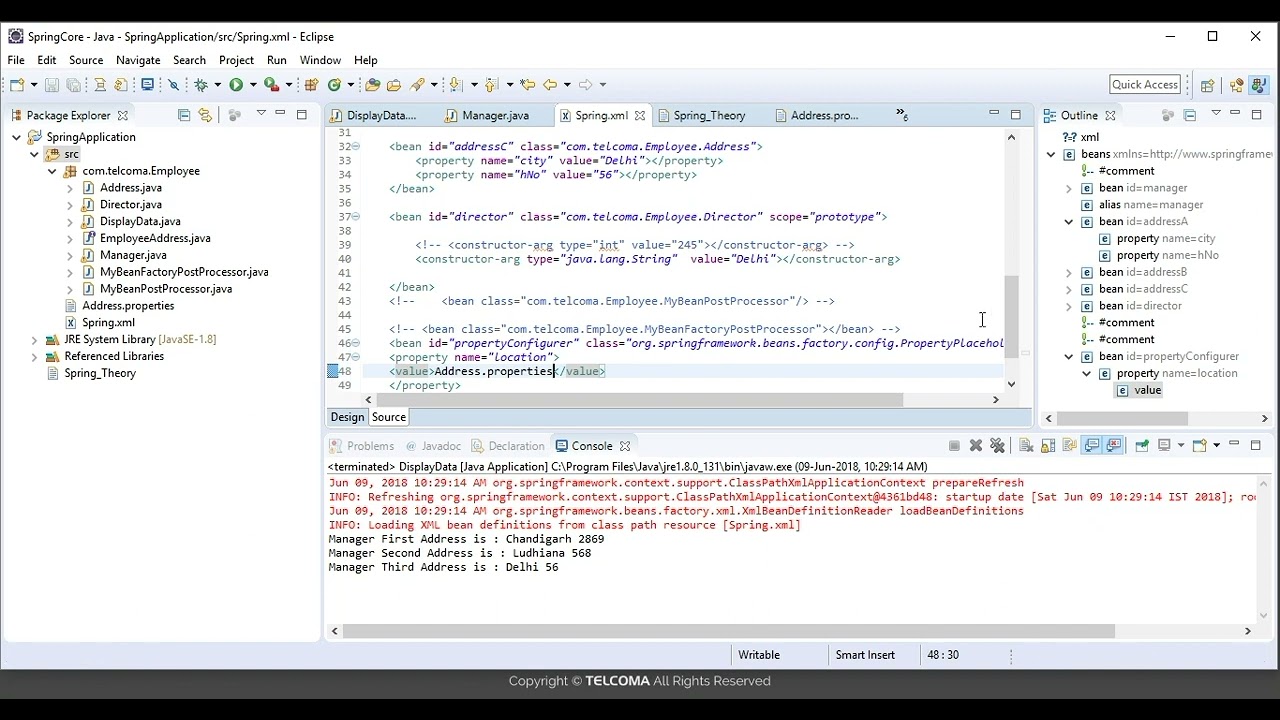
Task: Click the Back navigation arrow
Action: 550,85
